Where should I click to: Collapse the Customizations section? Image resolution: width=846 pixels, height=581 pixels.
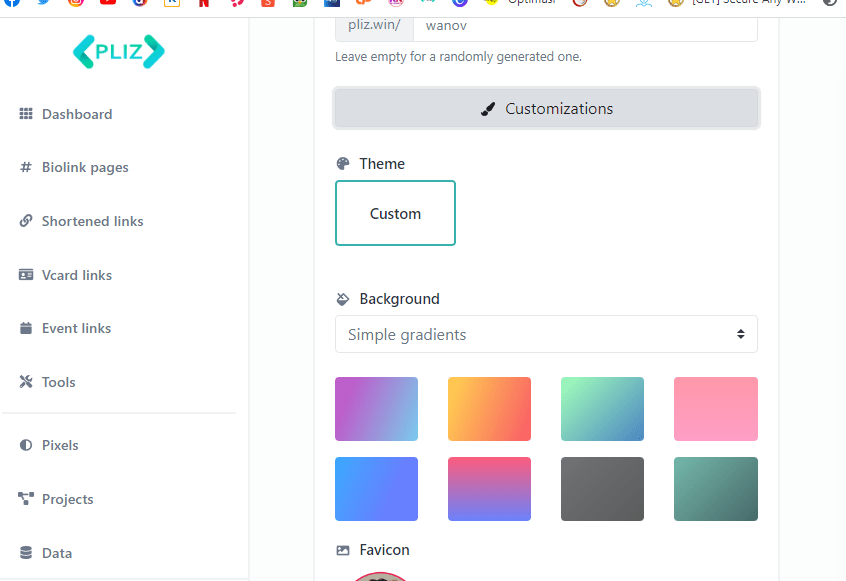[546, 109]
